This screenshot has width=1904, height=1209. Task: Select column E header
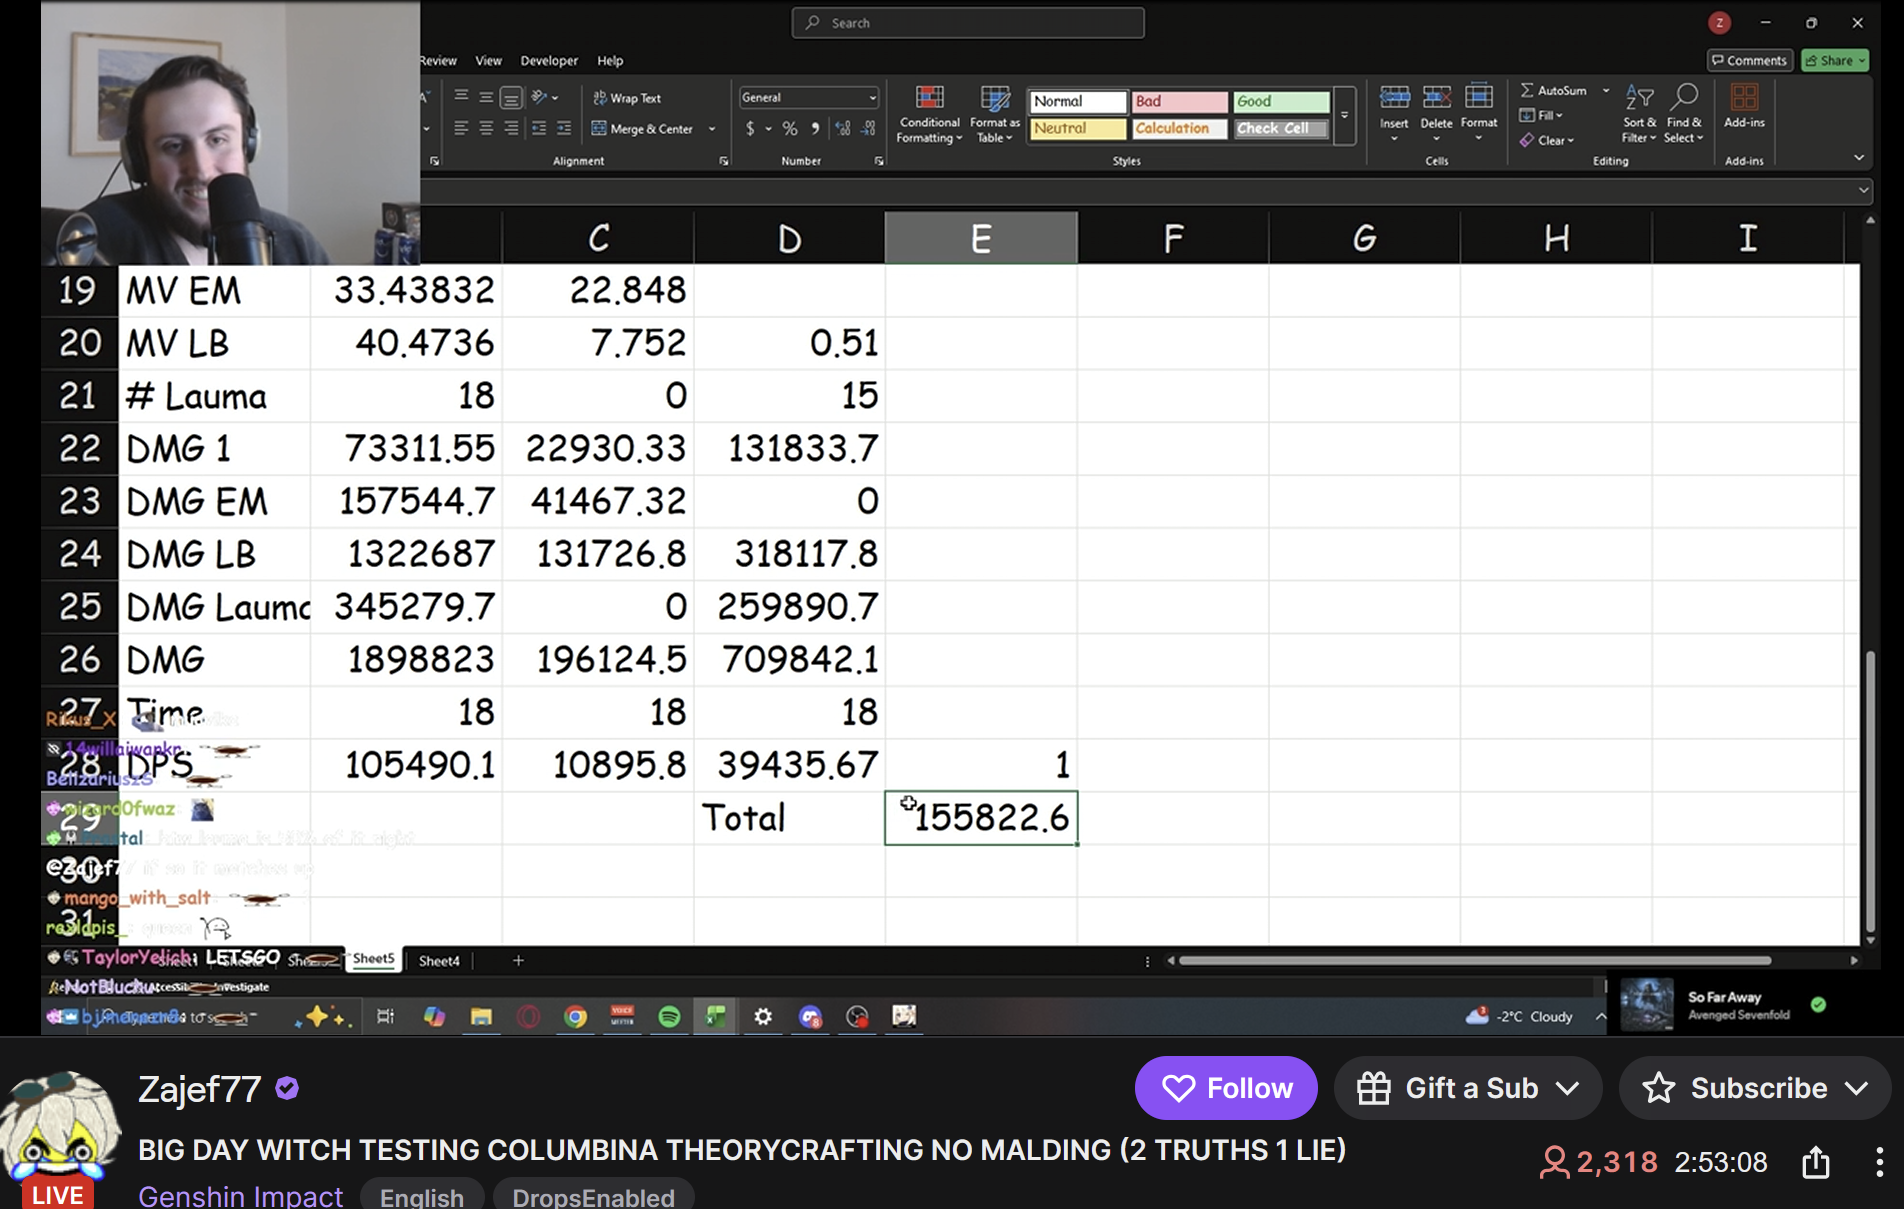coord(981,238)
